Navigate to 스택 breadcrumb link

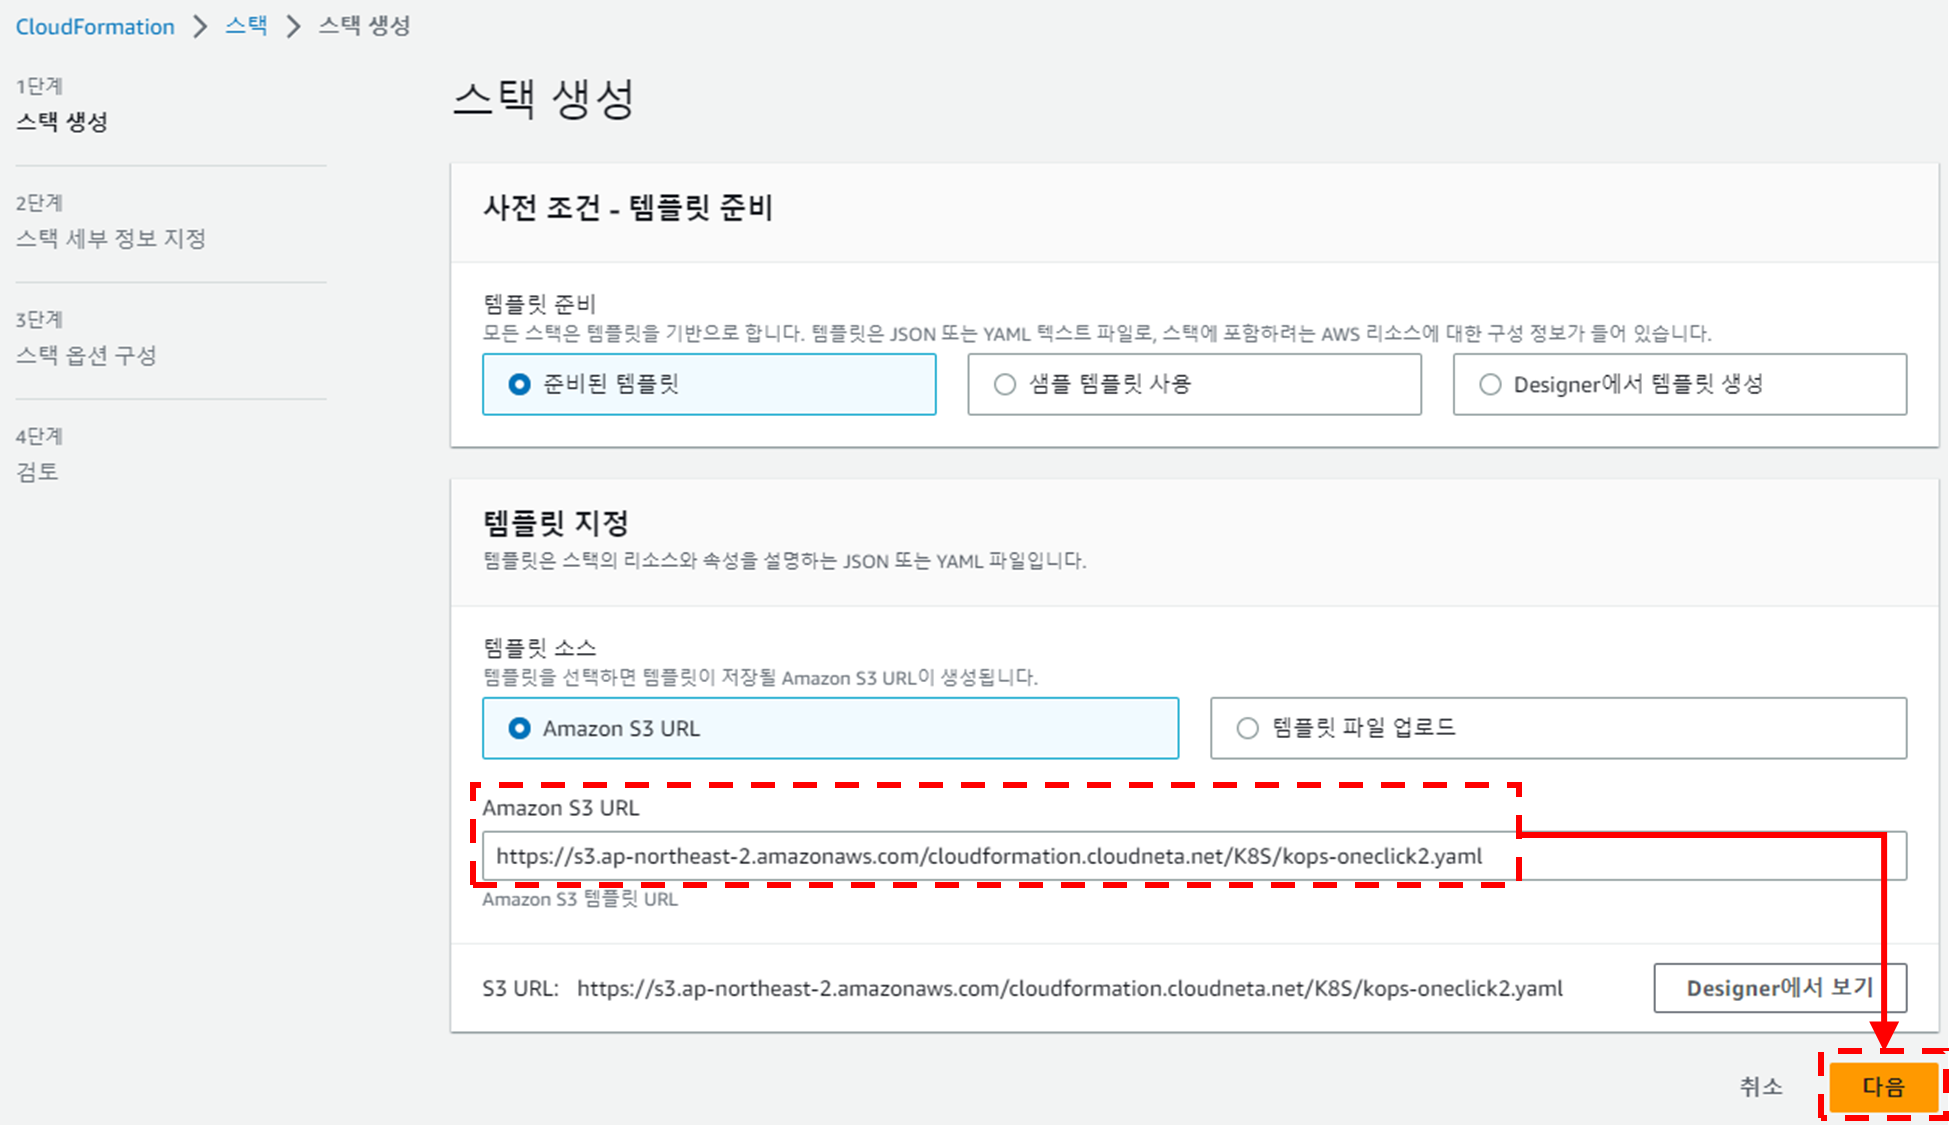point(246,25)
